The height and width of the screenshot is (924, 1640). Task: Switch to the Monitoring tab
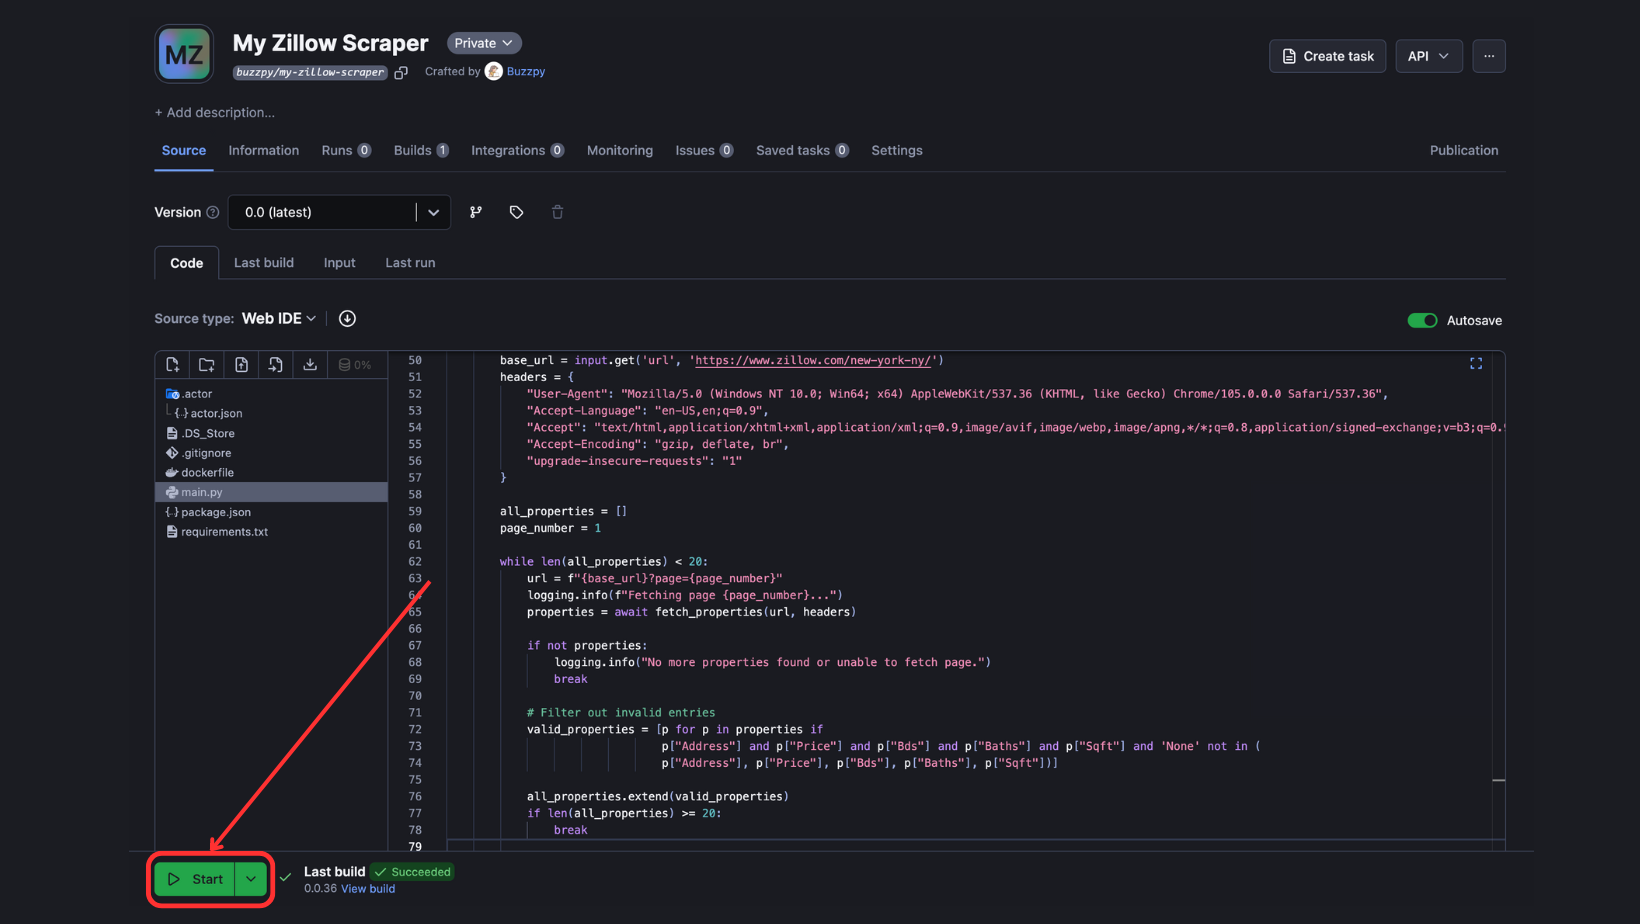pyautogui.click(x=619, y=150)
